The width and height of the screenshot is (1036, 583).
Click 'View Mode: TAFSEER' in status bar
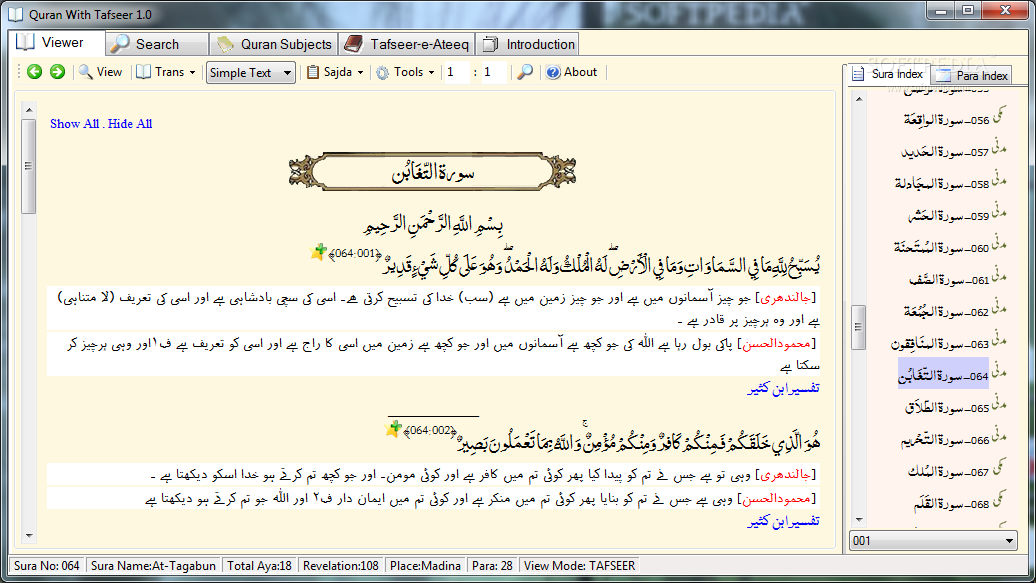pos(579,566)
